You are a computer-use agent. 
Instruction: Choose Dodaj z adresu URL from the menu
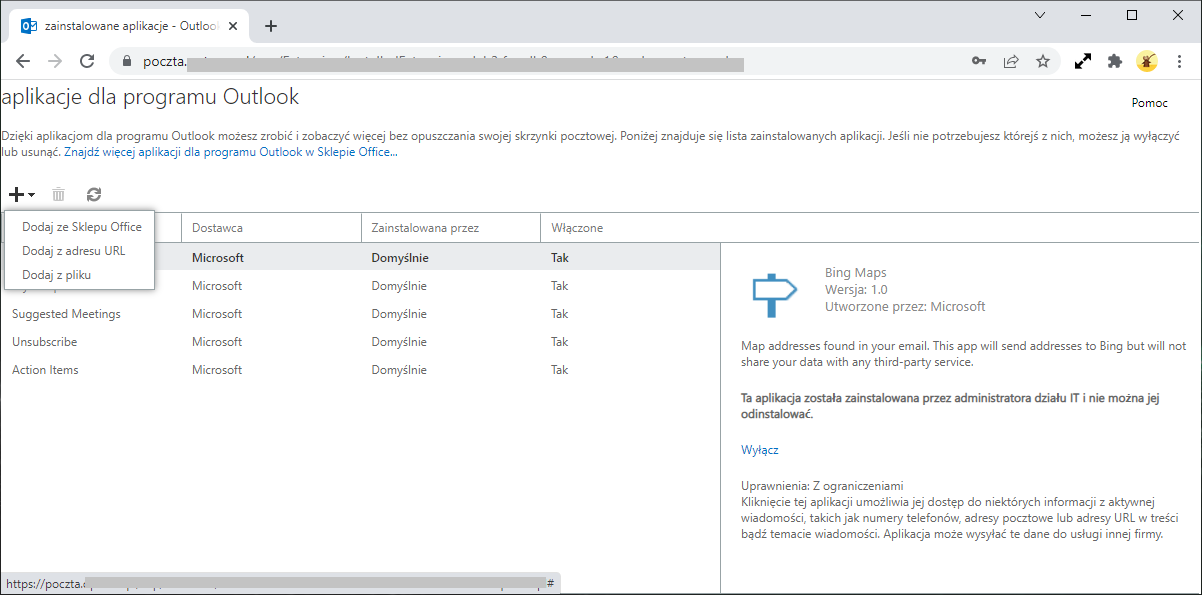coord(75,251)
